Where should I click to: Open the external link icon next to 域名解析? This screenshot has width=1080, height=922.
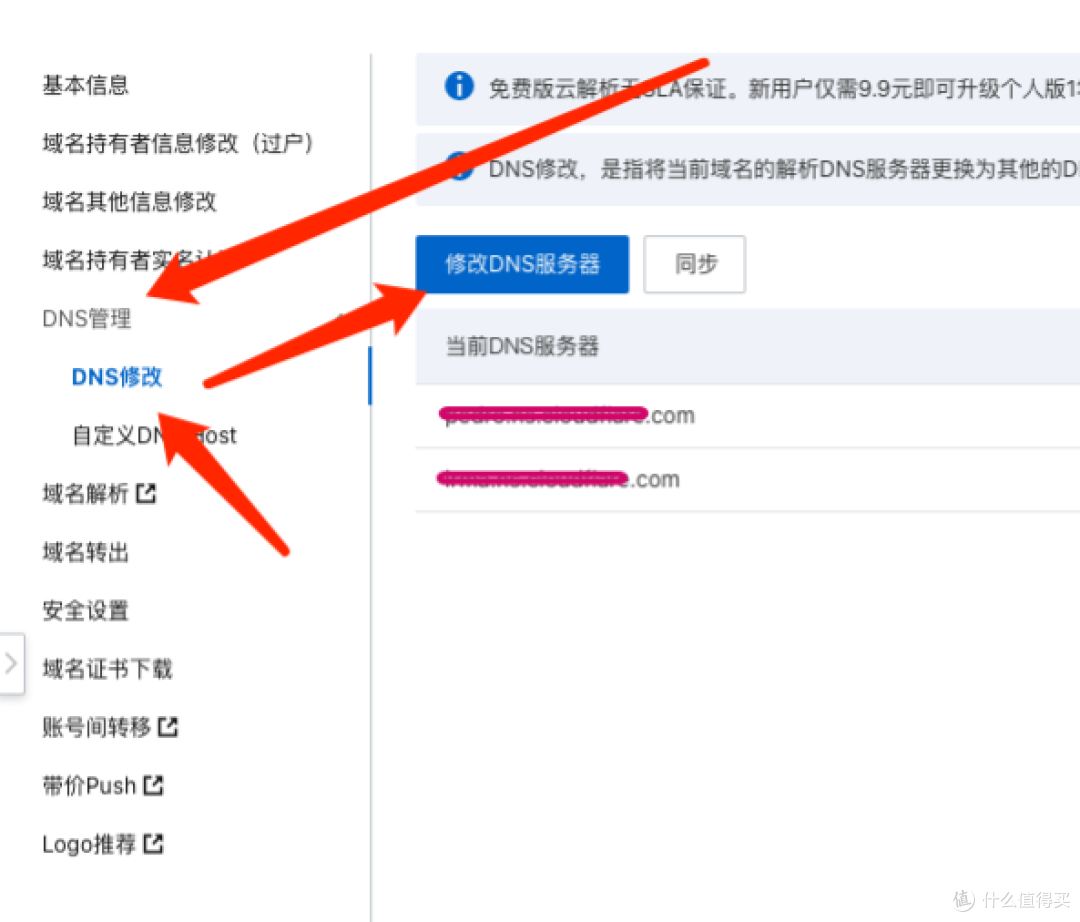pos(148,492)
